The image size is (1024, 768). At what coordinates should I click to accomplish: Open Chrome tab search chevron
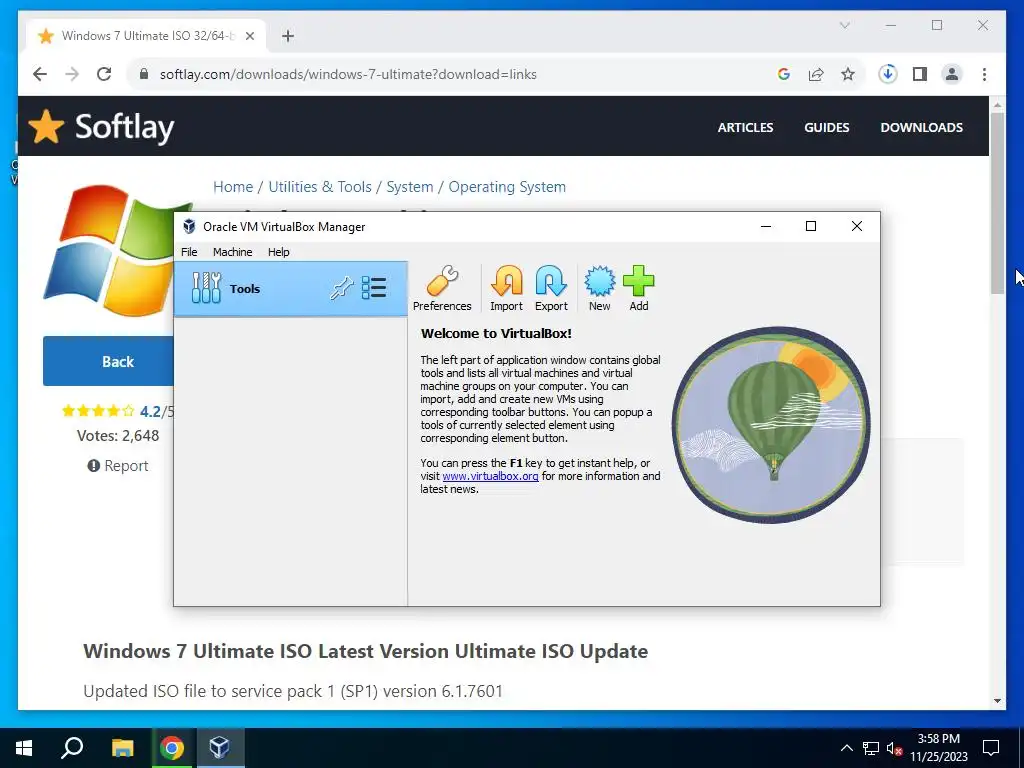[844, 25]
